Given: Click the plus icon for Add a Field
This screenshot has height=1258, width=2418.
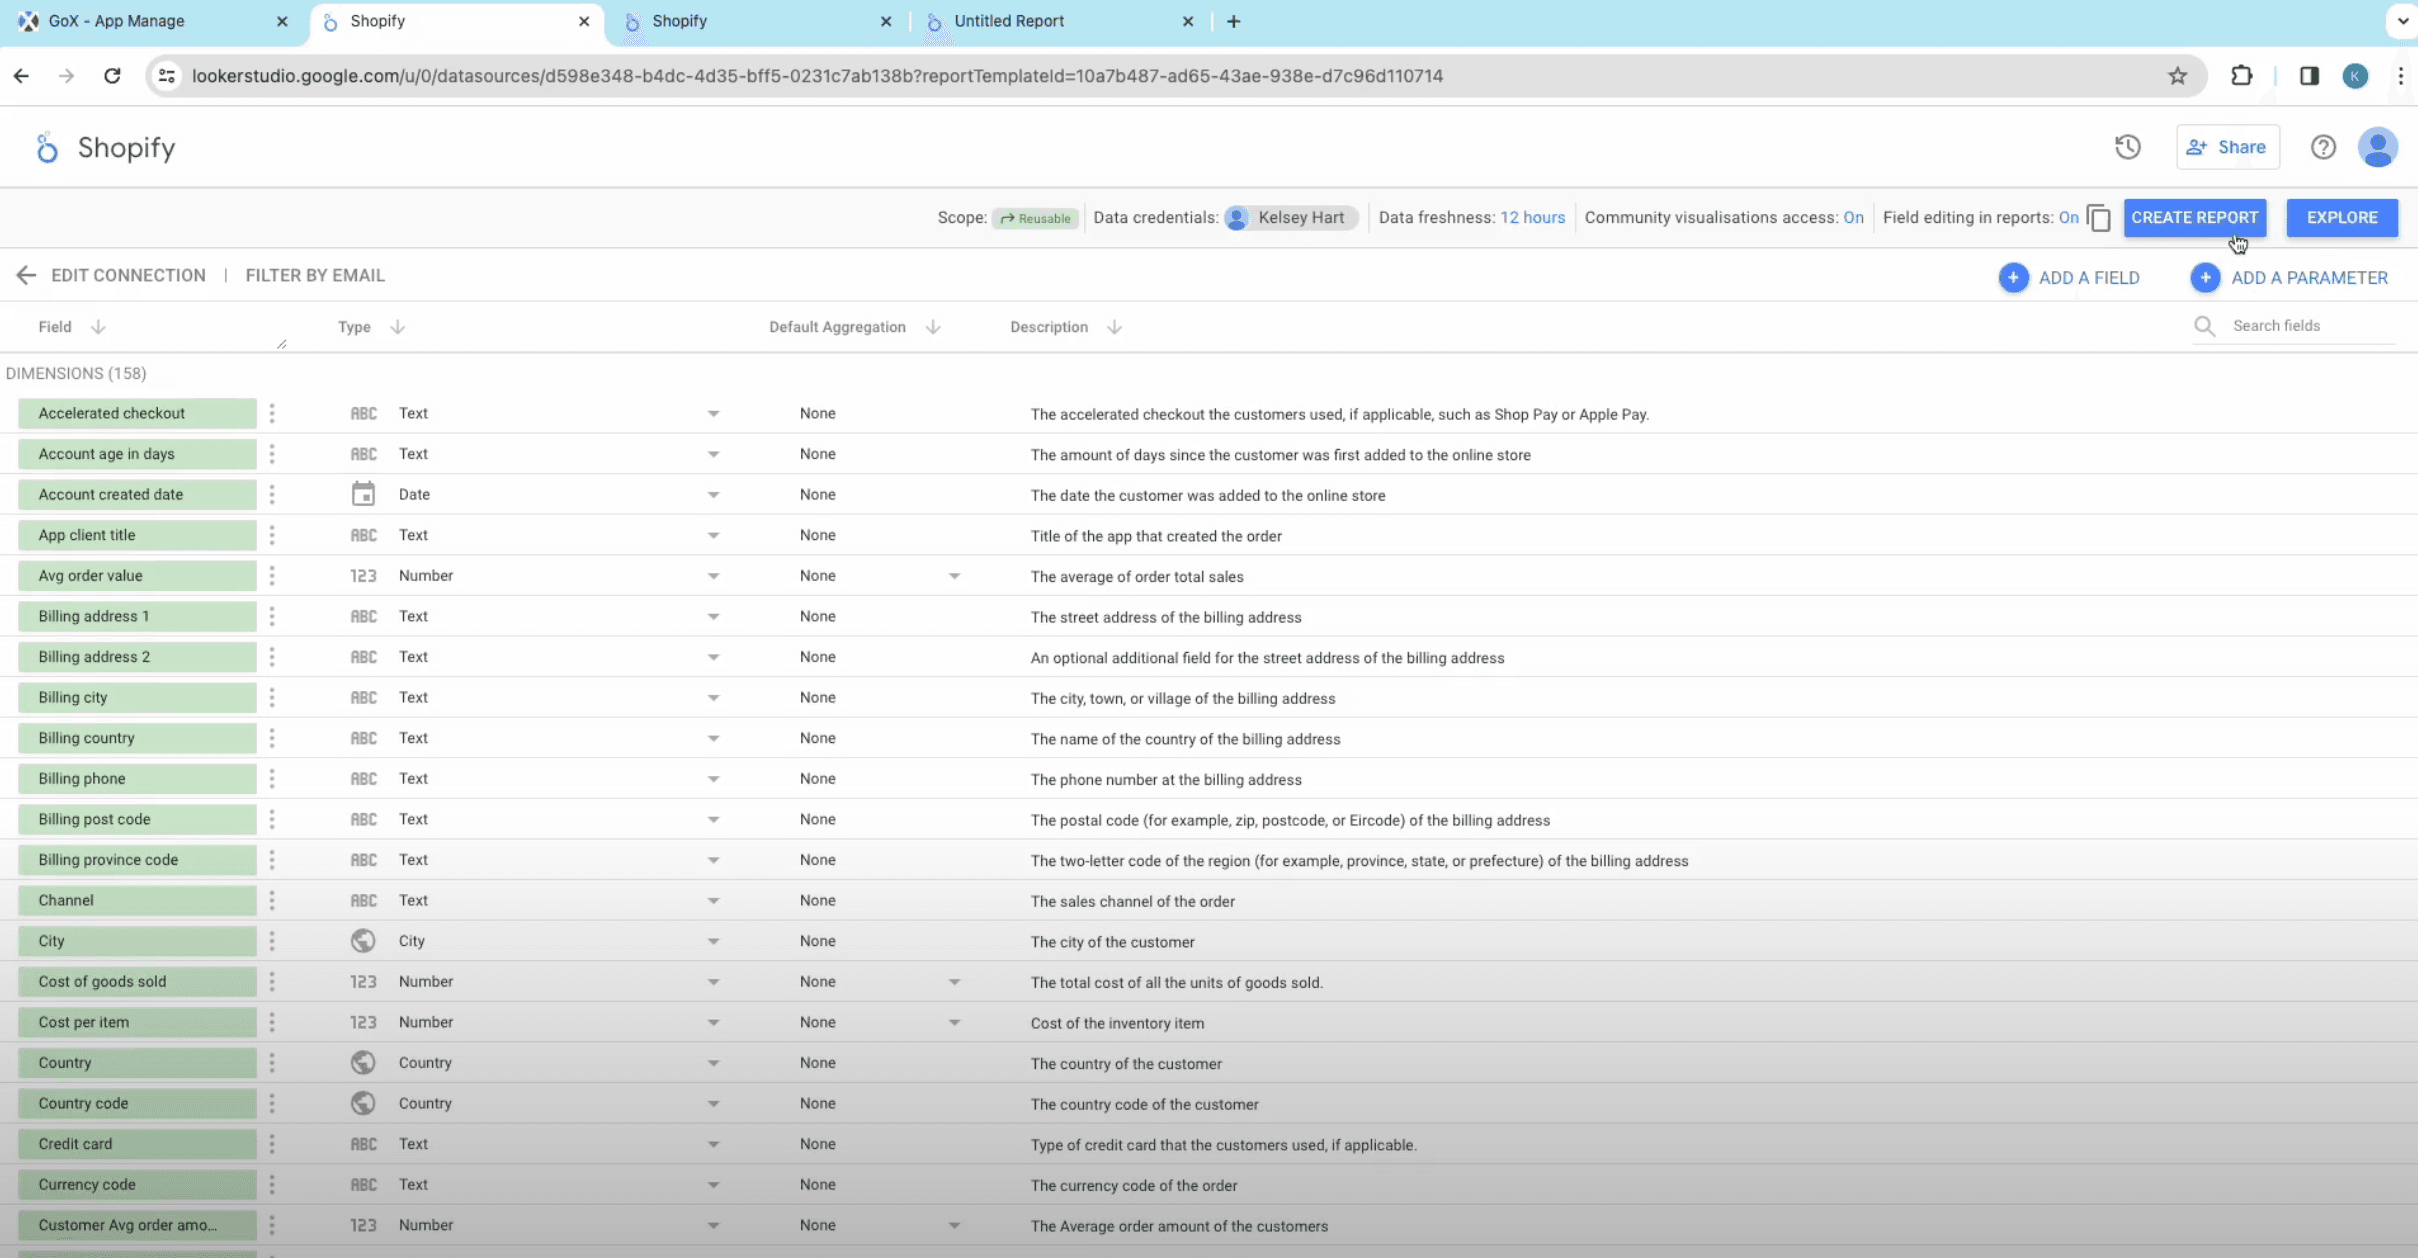Looking at the screenshot, I should (2013, 278).
